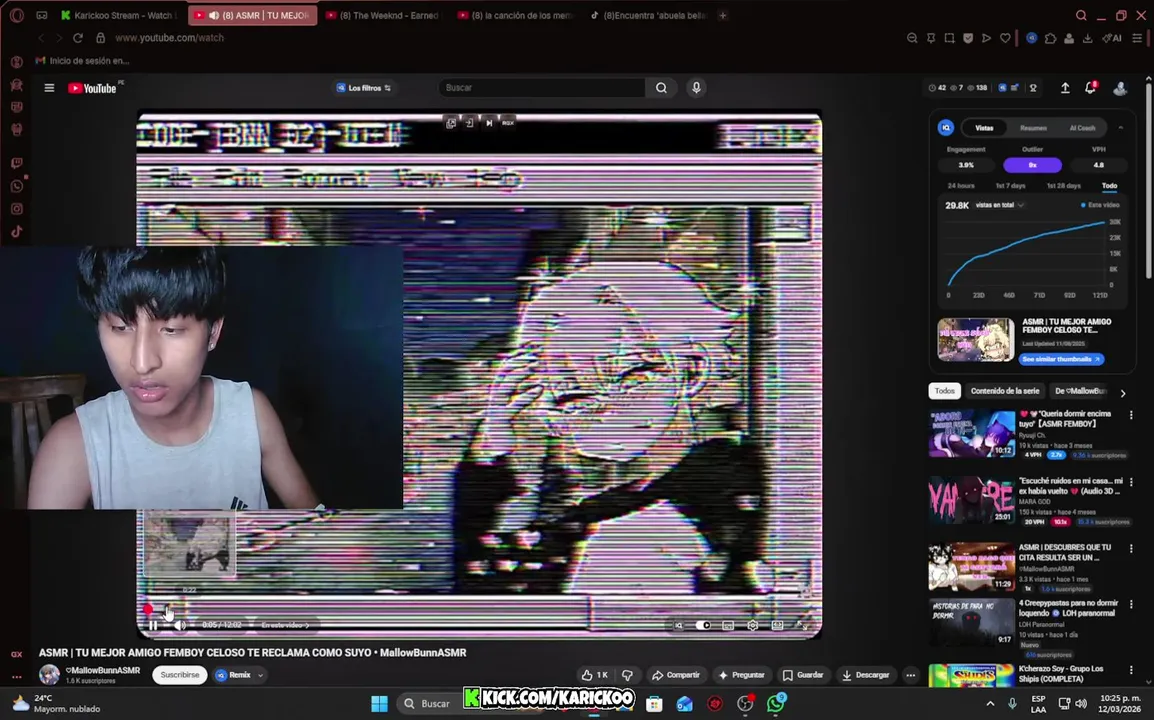Toggle the autoplay switch in player
1154x720 pixels.
click(x=703, y=625)
